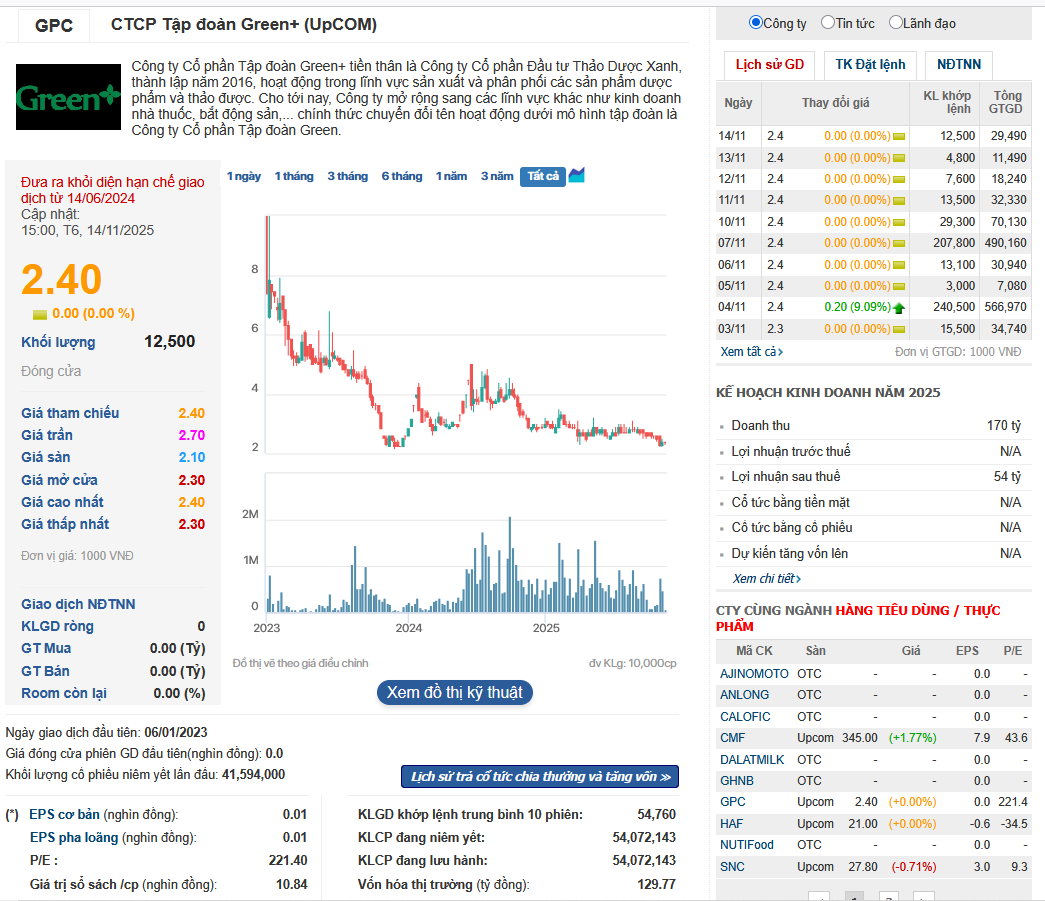1045x901 pixels.
Task: Open GHNB company link
Action: (736, 780)
